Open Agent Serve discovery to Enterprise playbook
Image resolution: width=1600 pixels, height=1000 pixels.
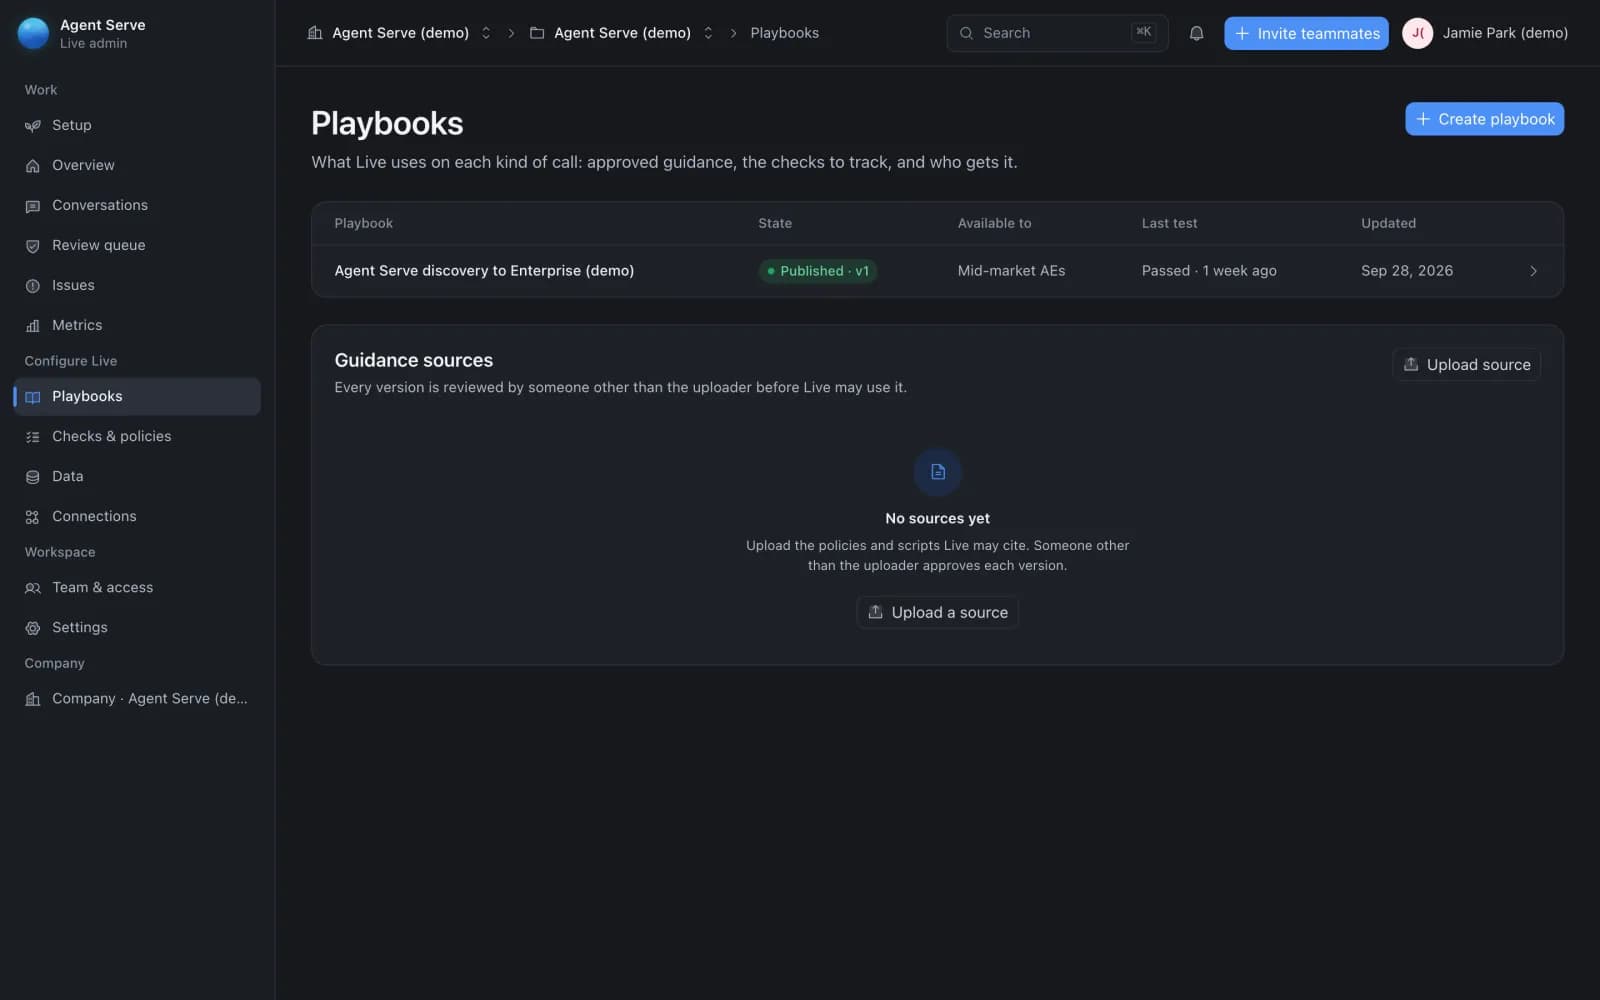[484, 271]
